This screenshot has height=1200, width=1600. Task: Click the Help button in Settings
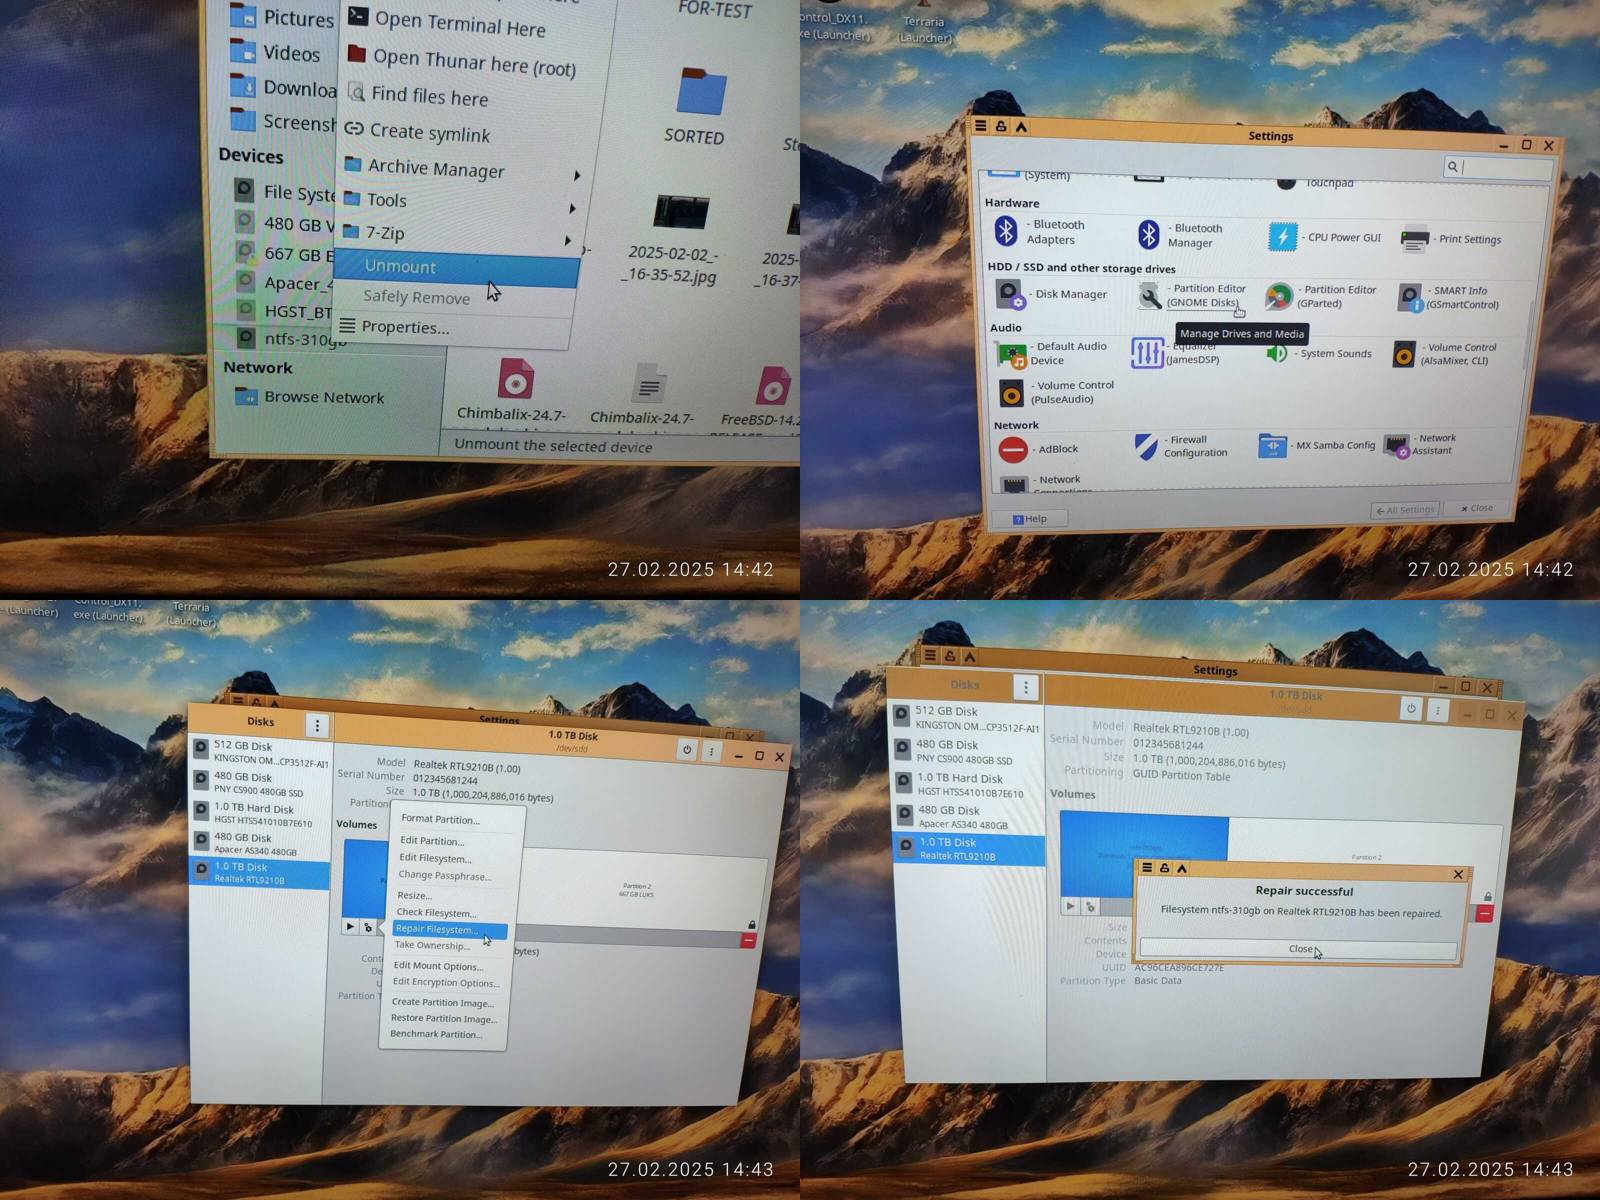point(1029,519)
